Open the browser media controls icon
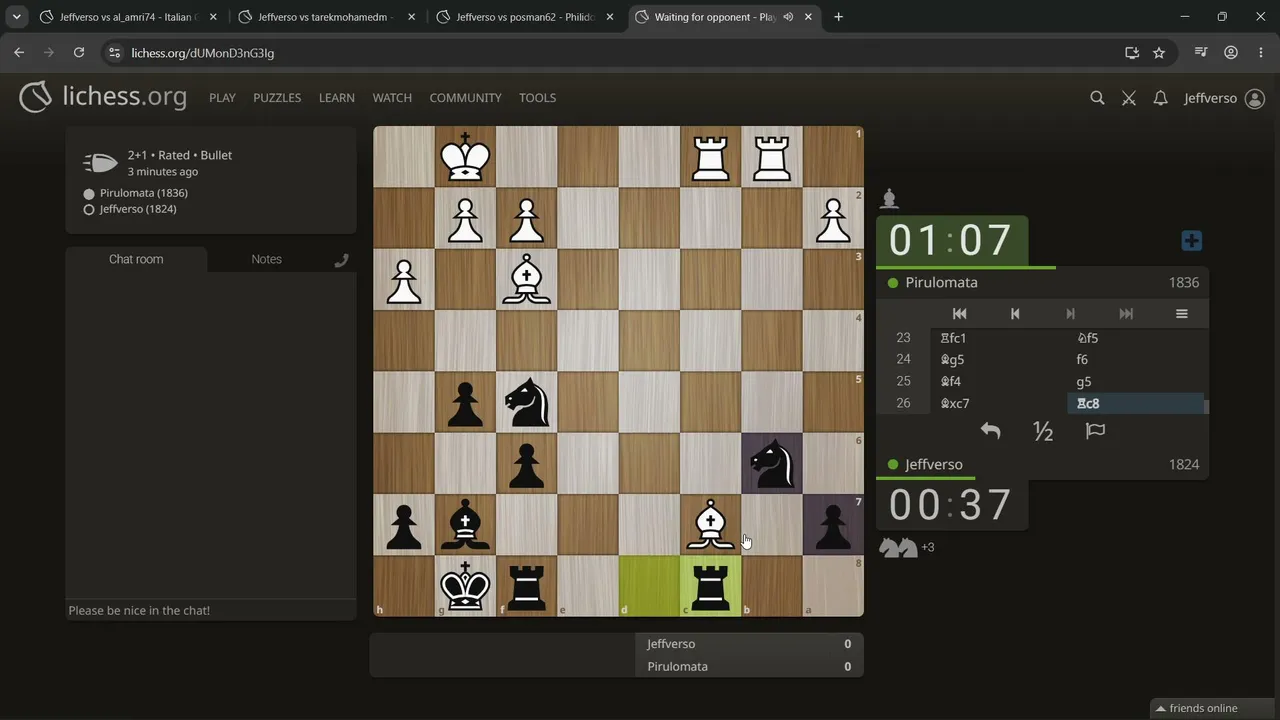This screenshot has height=720, width=1280. (x=1202, y=53)
